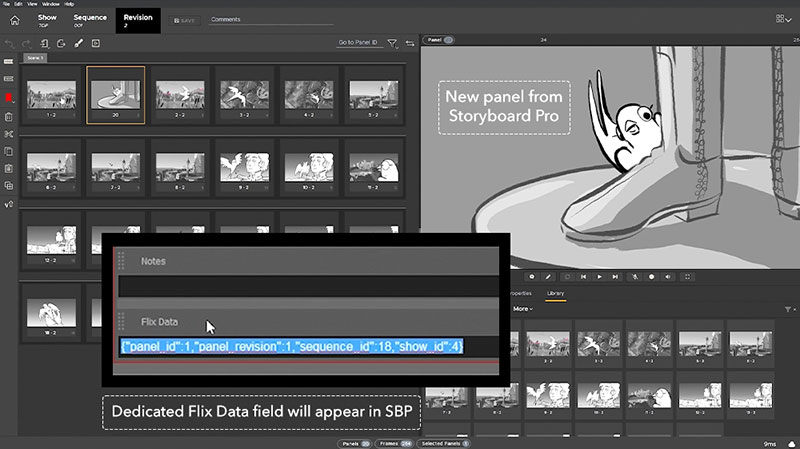Screen dimensions: 800x449
Task: Select panel thumbnail 12-2 in grid
Action: point(52,241)
